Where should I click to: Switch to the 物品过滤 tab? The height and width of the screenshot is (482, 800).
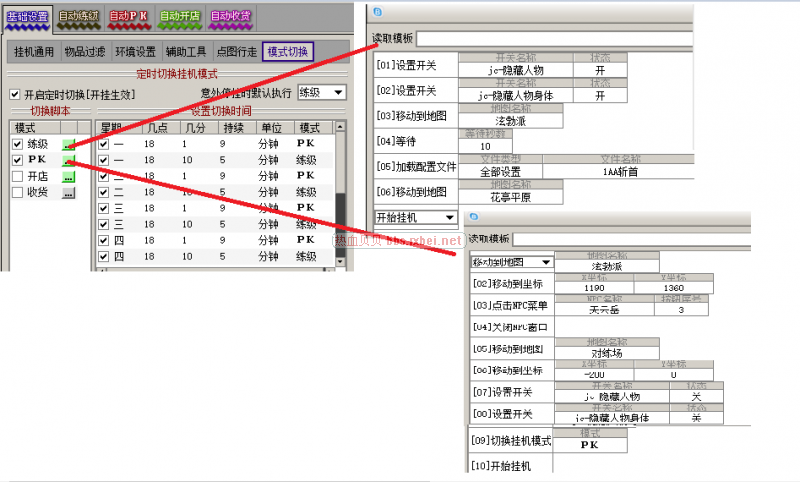point(85,51)
